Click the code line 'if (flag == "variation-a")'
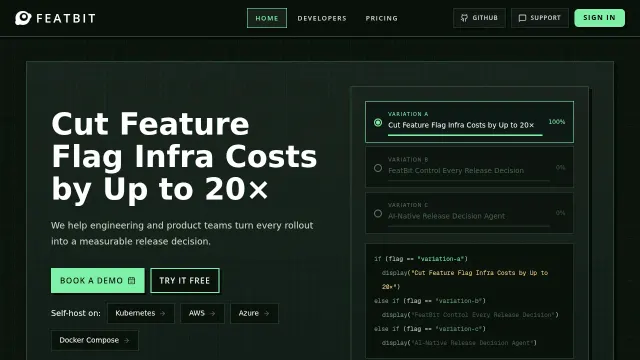640x360 pixels. [x=421, y=259]
